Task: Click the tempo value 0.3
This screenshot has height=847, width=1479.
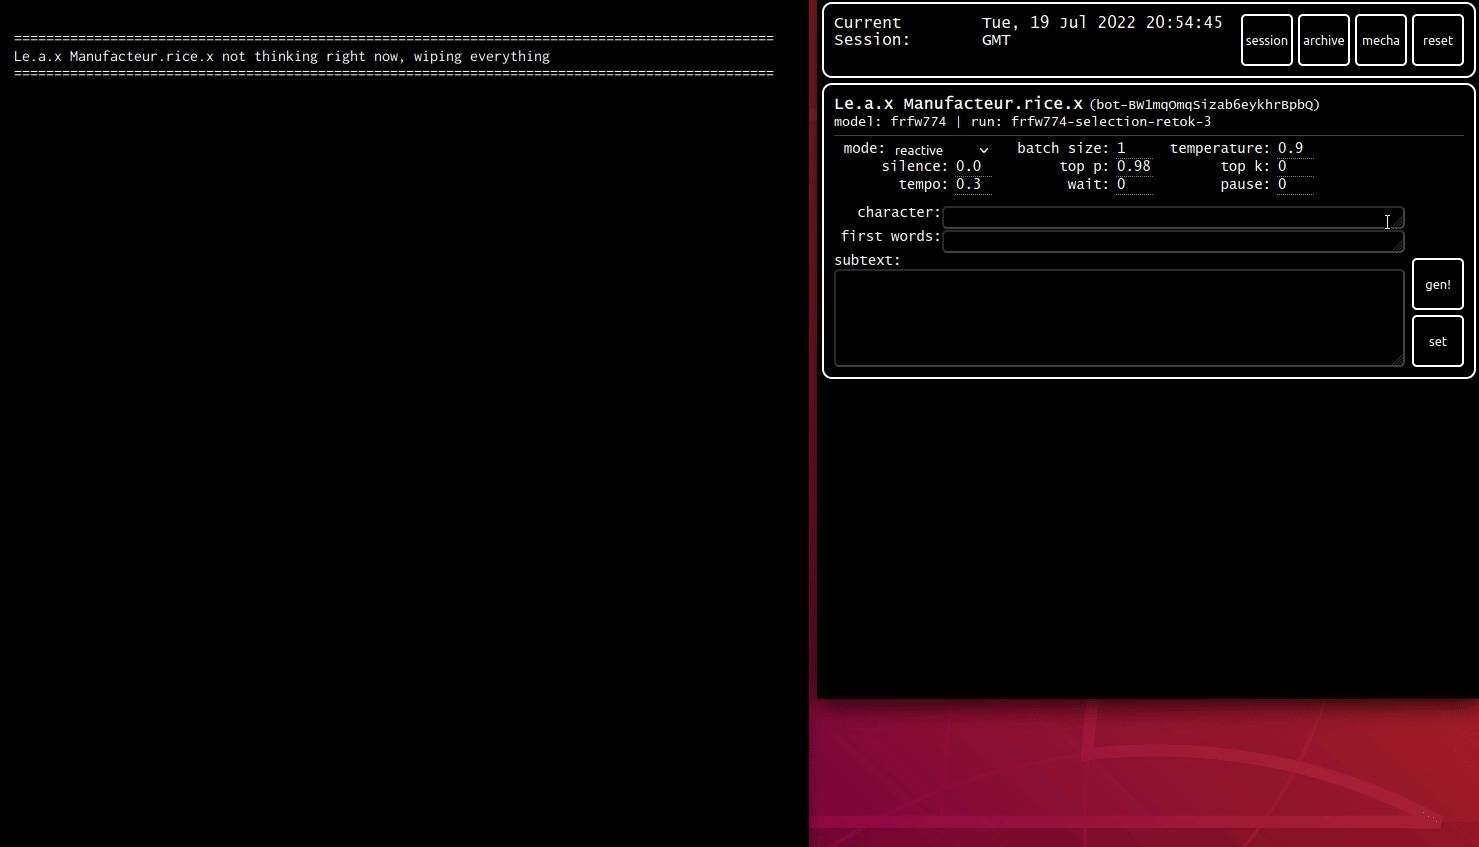Action: tap(973, 184)
